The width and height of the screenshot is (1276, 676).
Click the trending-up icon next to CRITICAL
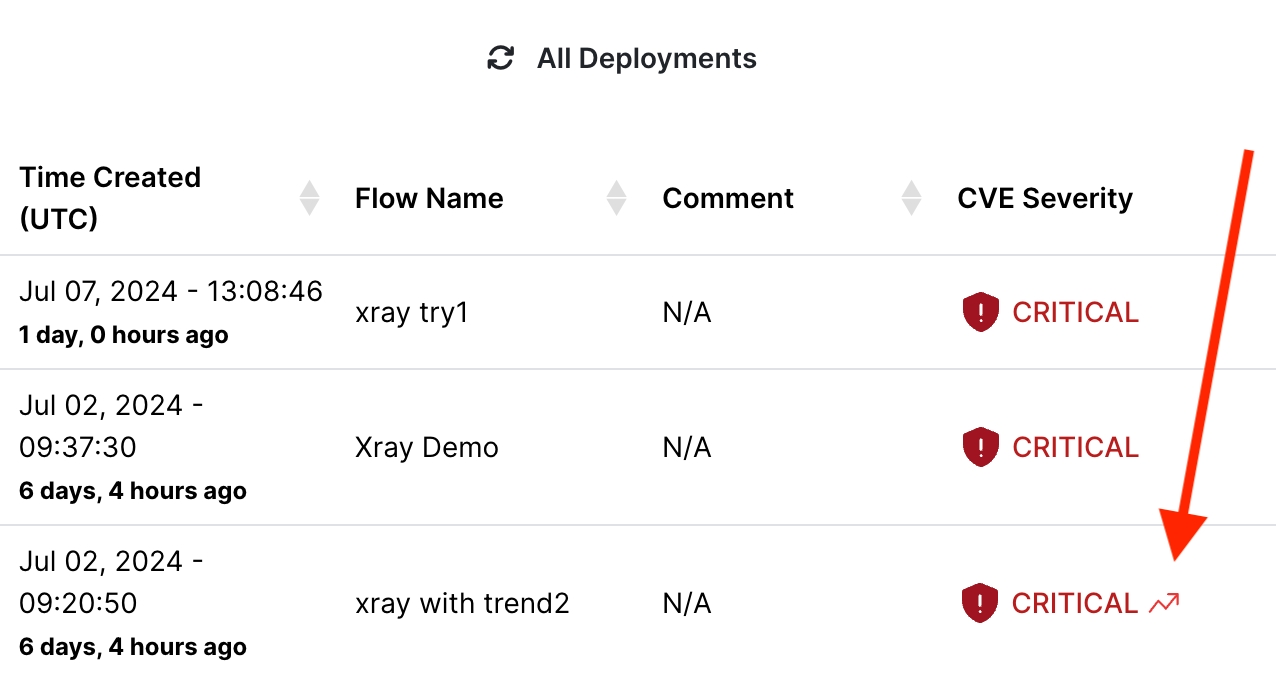pyautogui.click(x=1164, y=603)
